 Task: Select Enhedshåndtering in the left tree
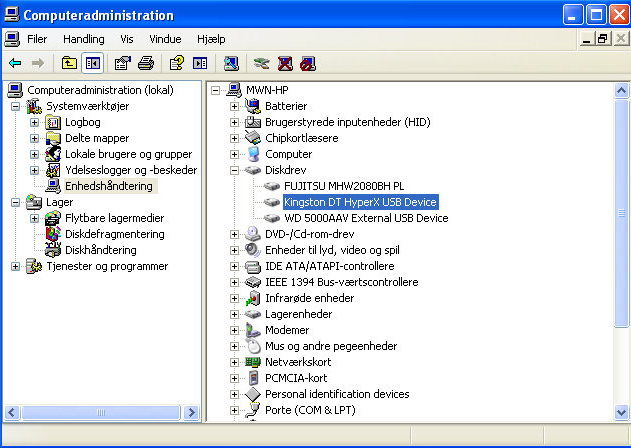109,186
